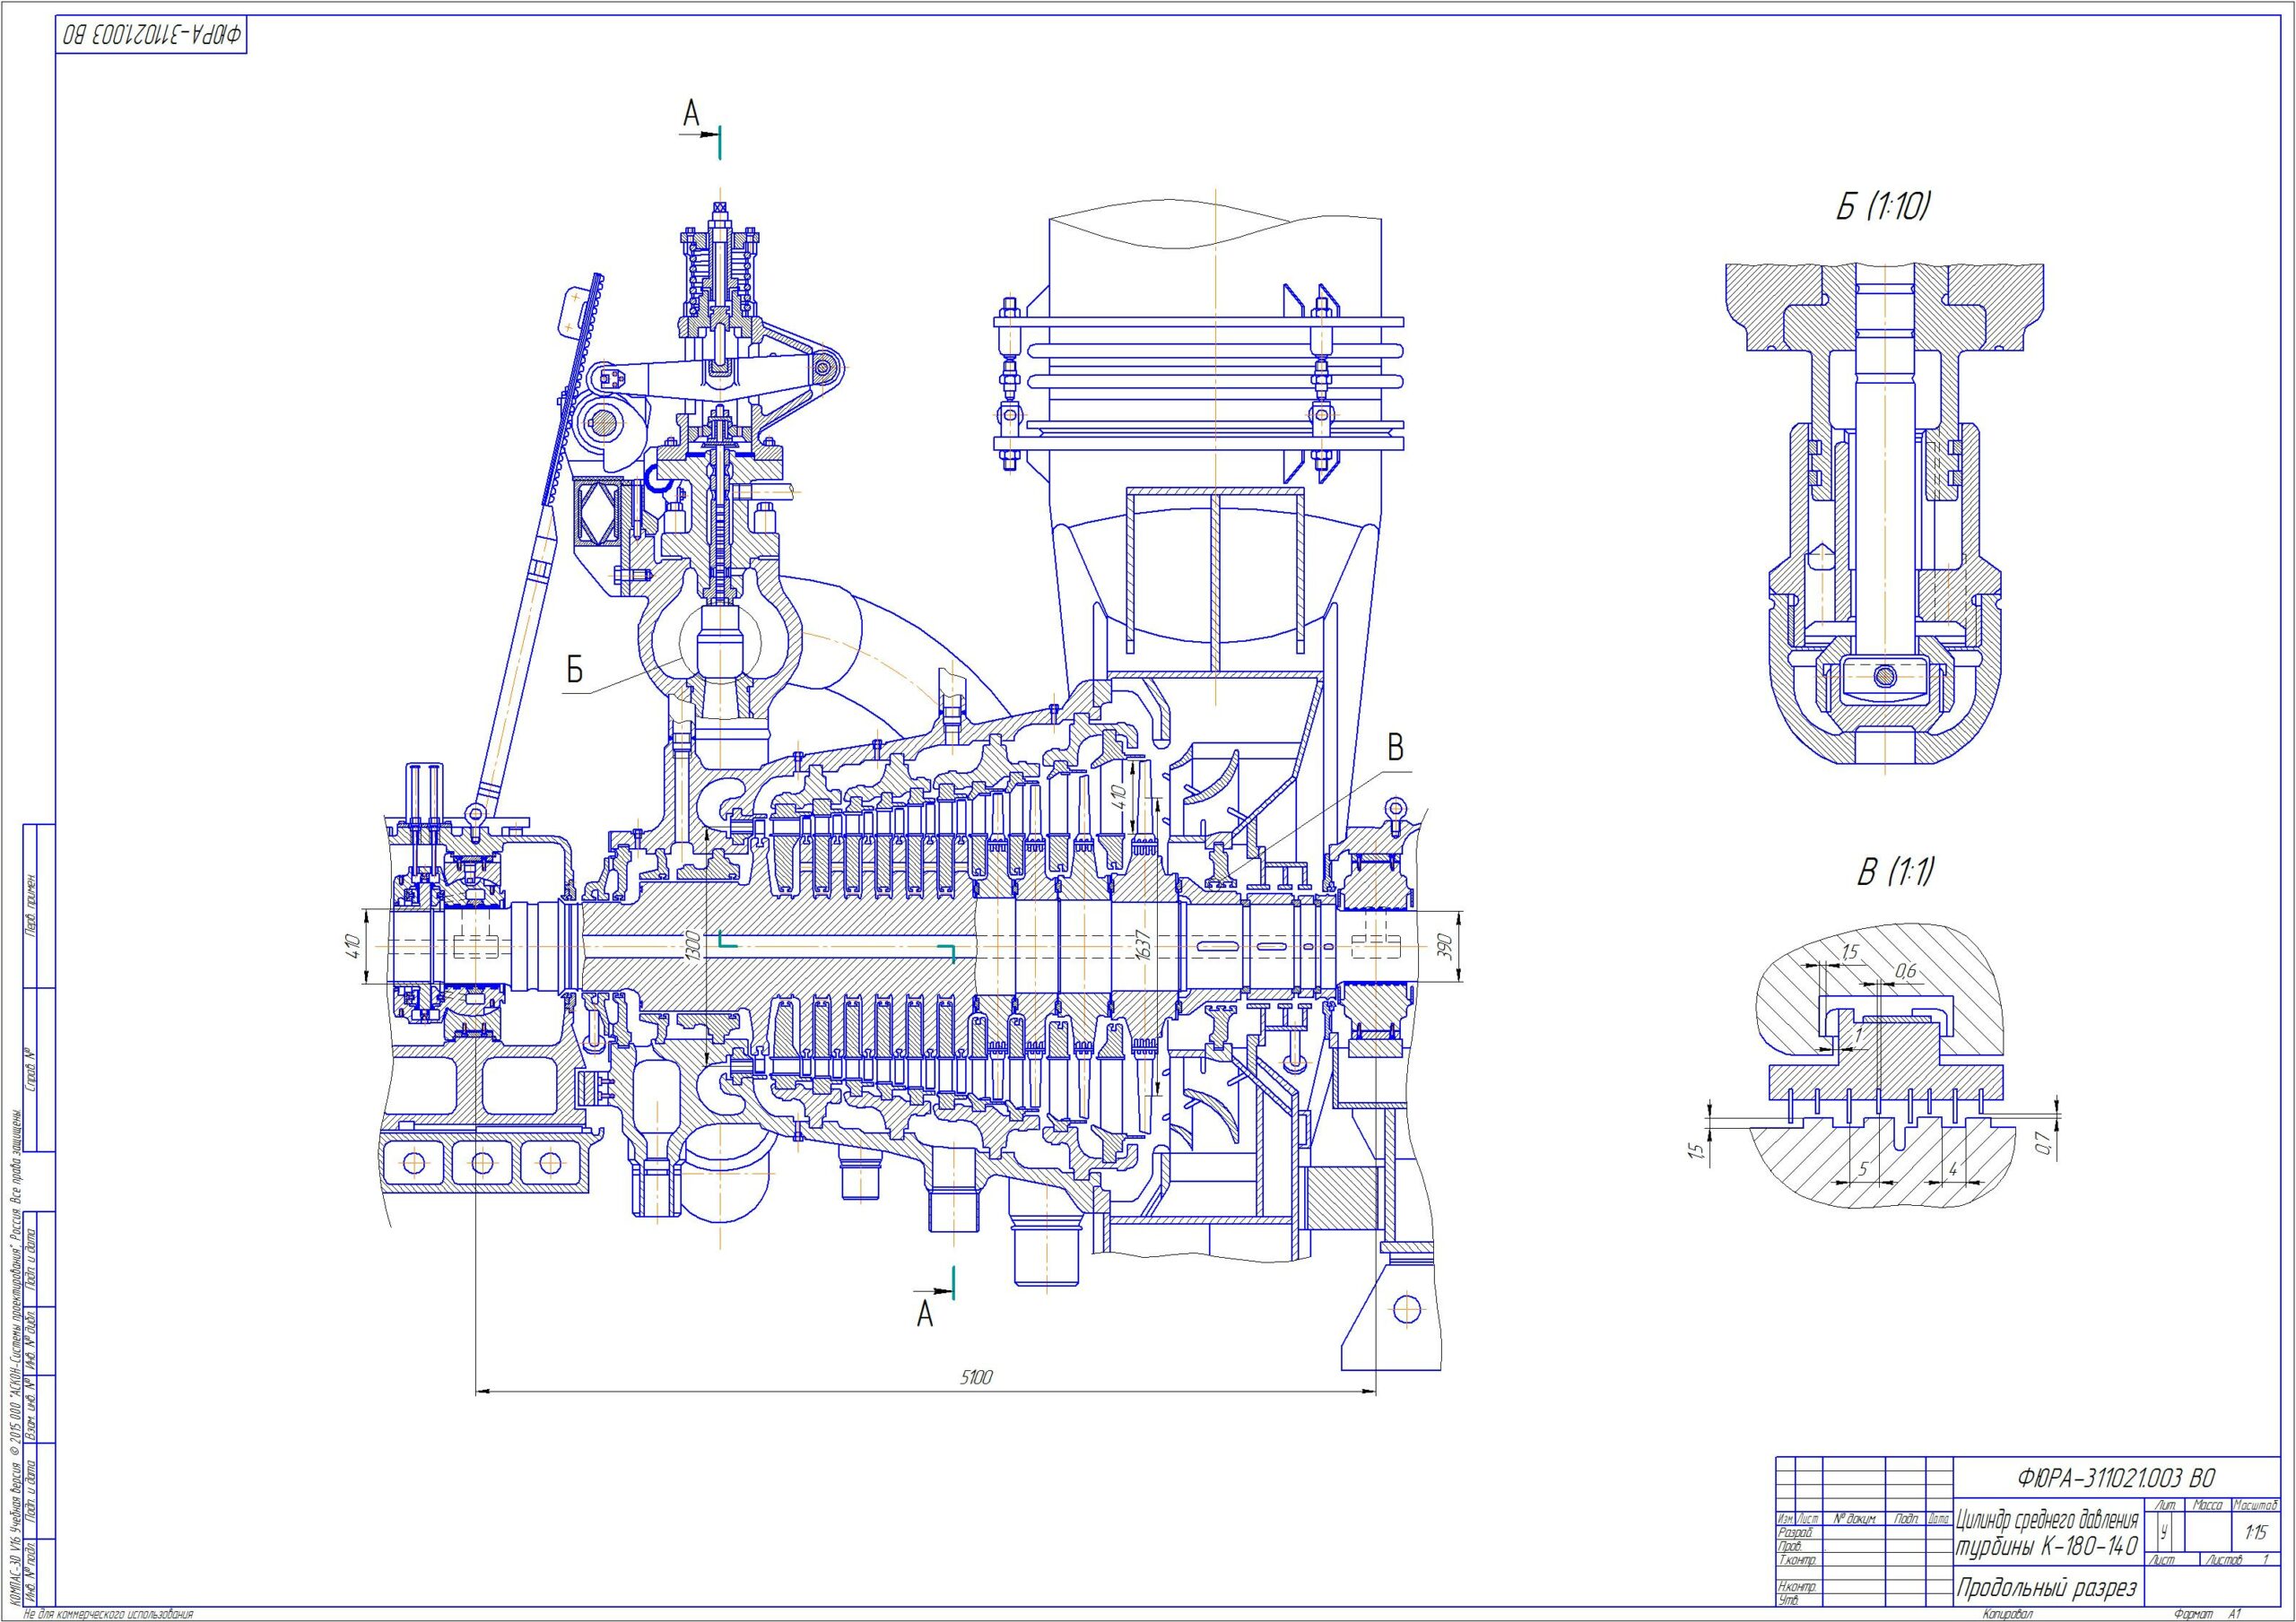Click the 'Дата' column header
The height and width of the screenshot is (1622, 2296).
(x=1939, y=1520)
